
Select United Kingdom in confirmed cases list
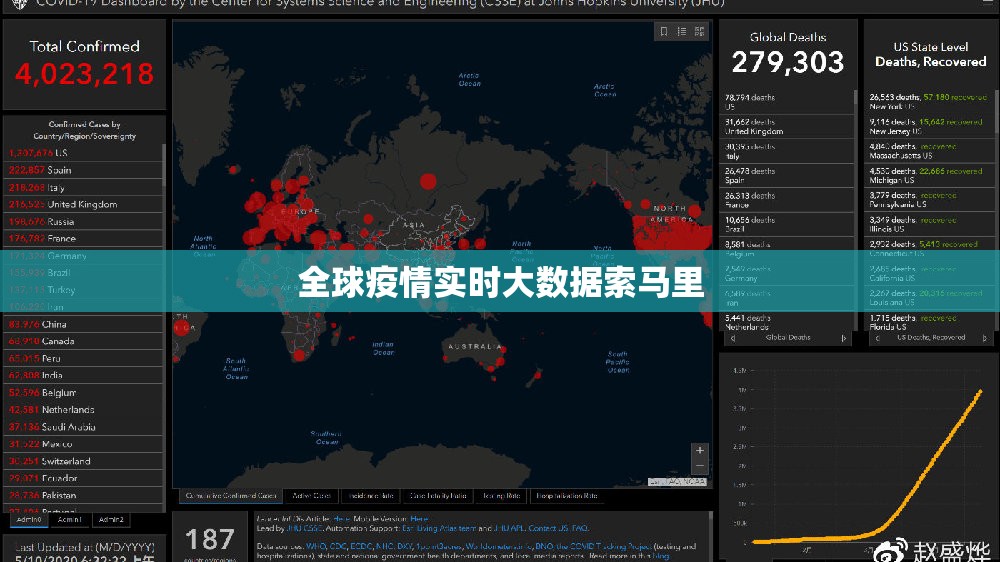coord(83,205)
